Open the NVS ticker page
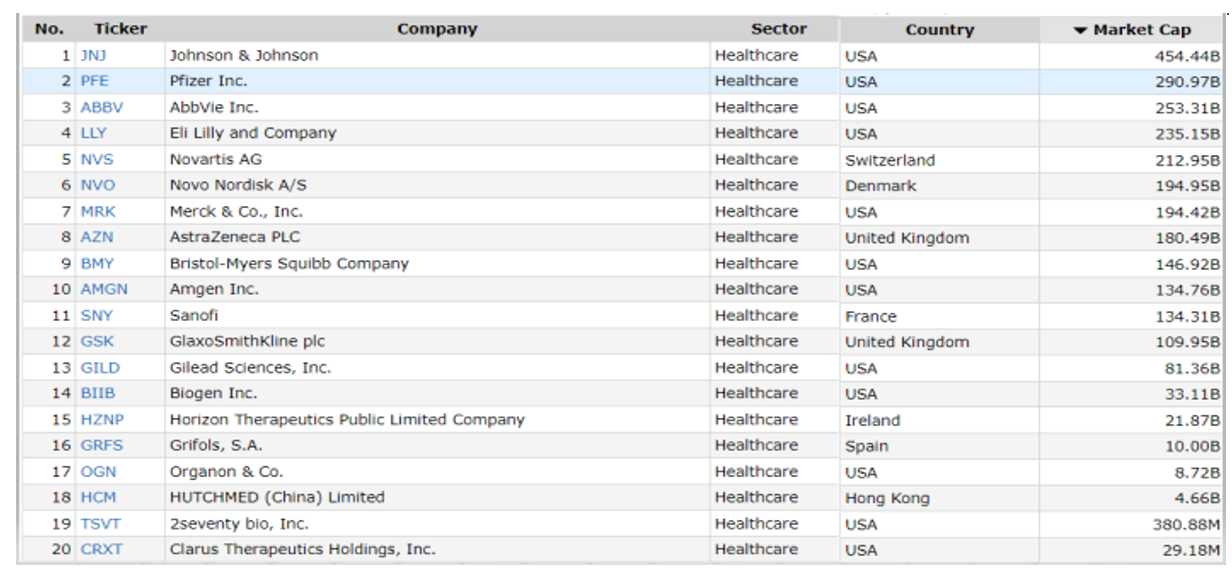Viewport: 1232px width, 574px height. [x=97, y=160]
